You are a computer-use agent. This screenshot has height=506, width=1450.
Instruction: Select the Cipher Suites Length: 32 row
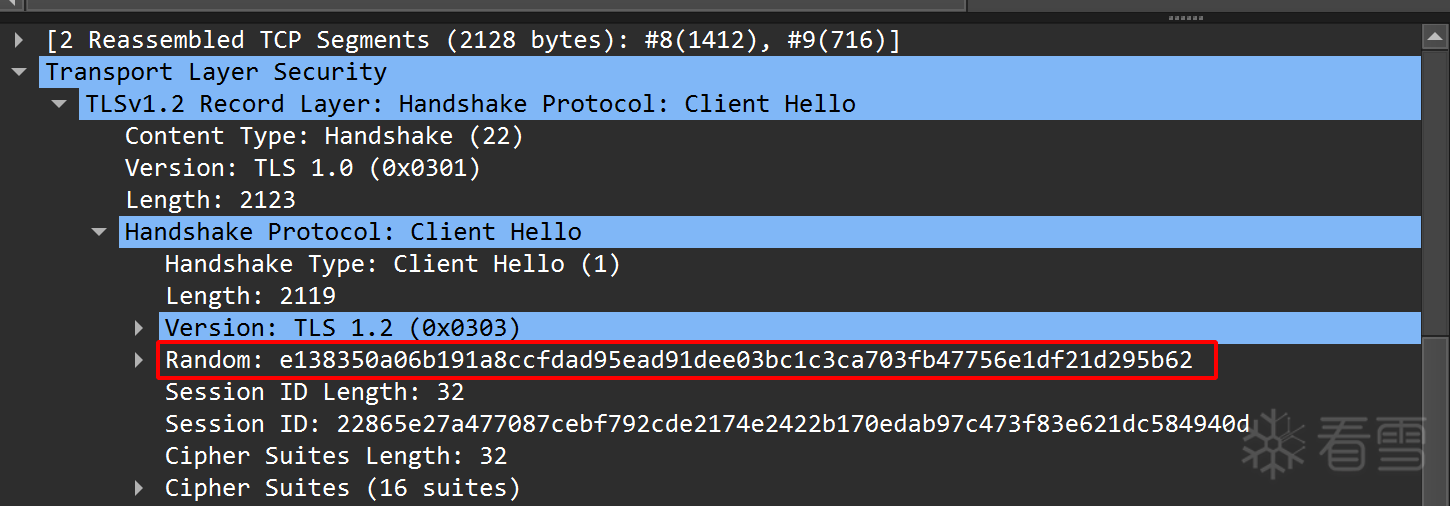335,456
